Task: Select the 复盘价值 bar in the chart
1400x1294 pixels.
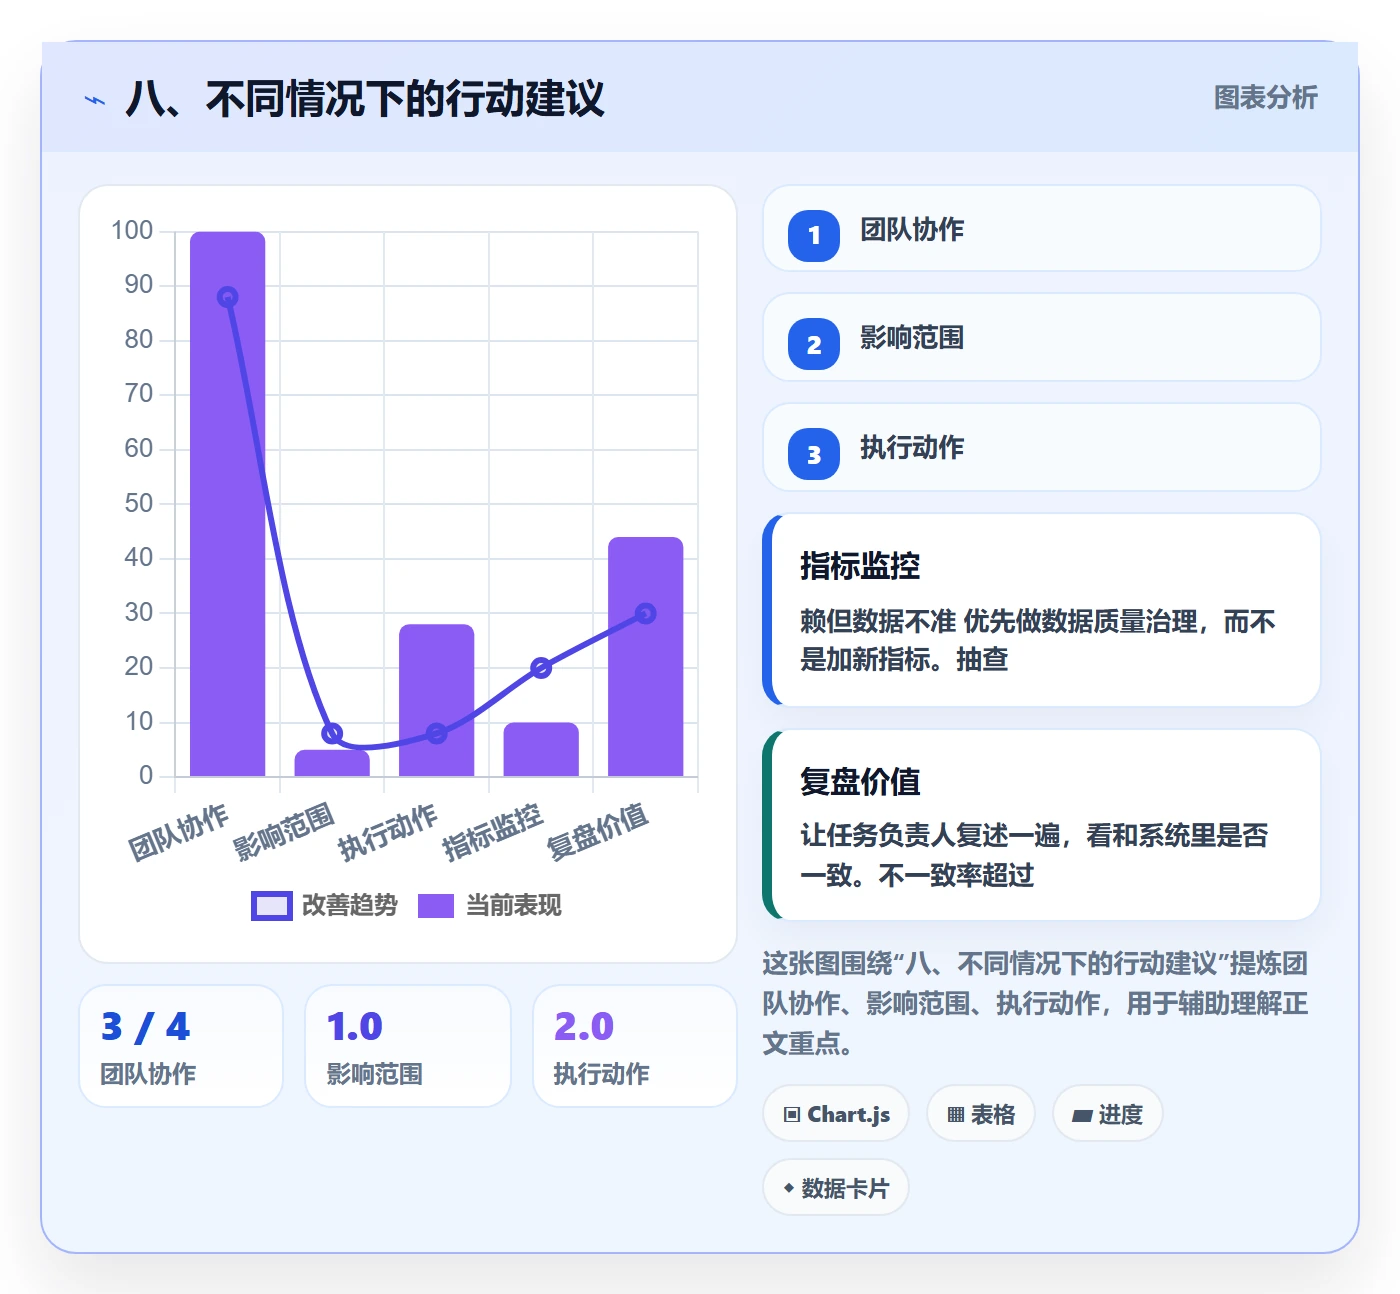Action: [x=646, y=656]
